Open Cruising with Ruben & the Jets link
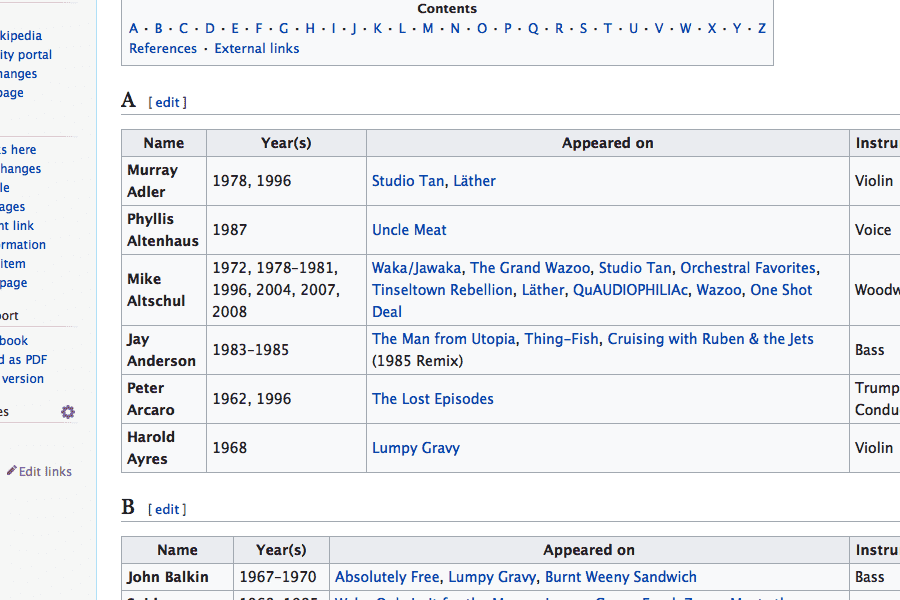This screenshot has width=900, height=600. (x=711, y=339)
